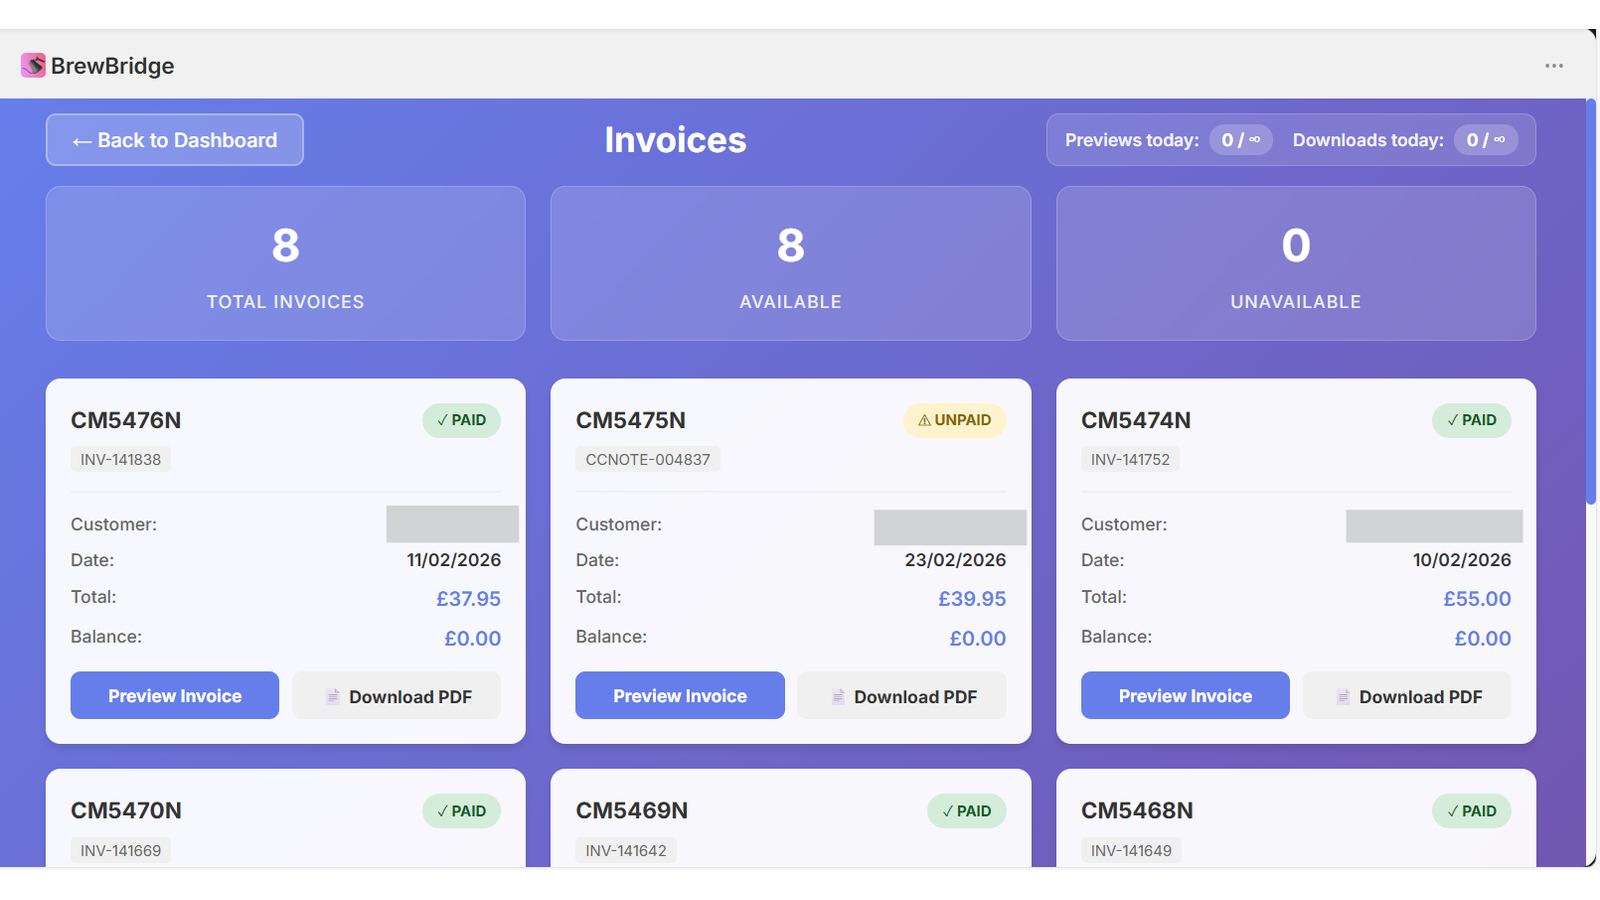1600x900 pixels.
Task: Download PDF for CM5476N
Action: pos(396,696)
